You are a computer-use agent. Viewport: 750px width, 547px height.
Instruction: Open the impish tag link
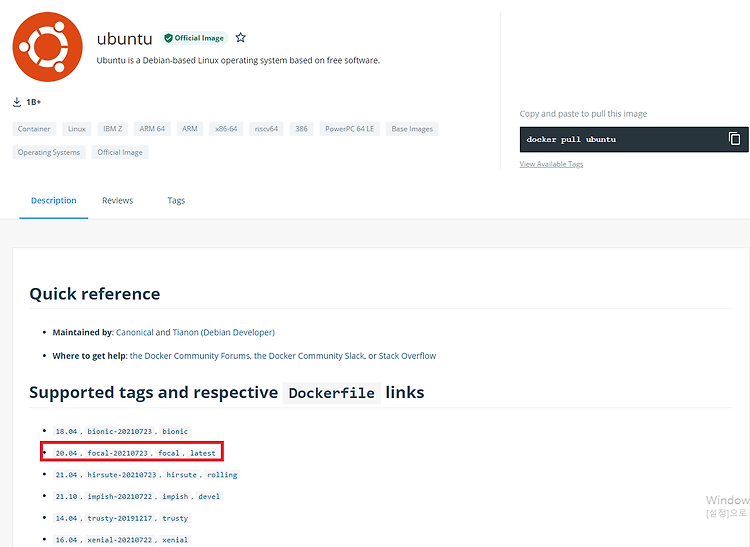175,496
